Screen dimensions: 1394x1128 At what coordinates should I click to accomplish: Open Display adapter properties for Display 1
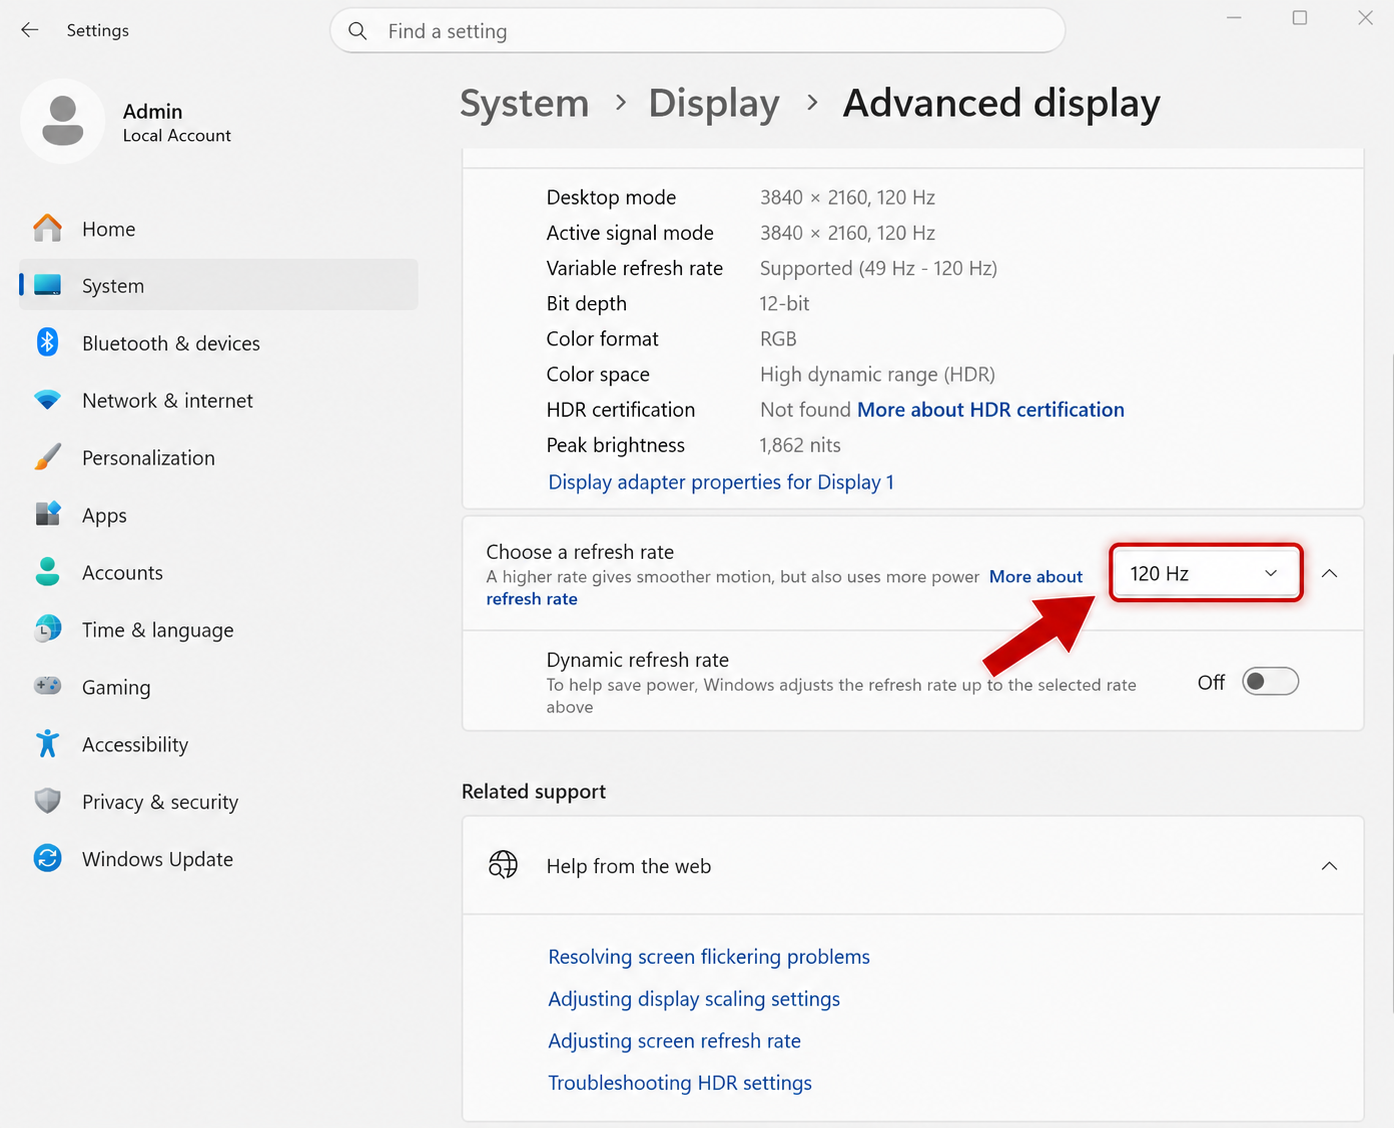pos(721,482)
